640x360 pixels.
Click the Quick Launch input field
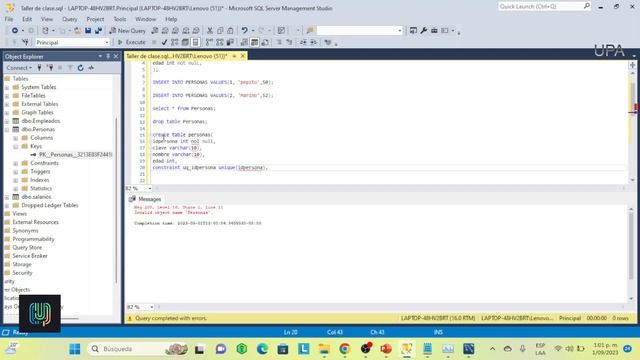540,7
